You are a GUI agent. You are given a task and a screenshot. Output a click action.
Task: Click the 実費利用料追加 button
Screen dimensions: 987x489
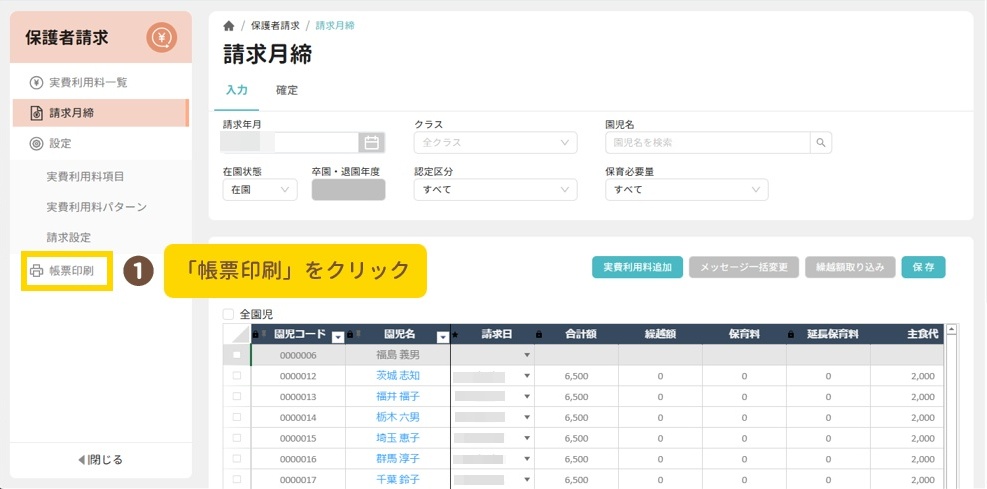click(637, 267)
